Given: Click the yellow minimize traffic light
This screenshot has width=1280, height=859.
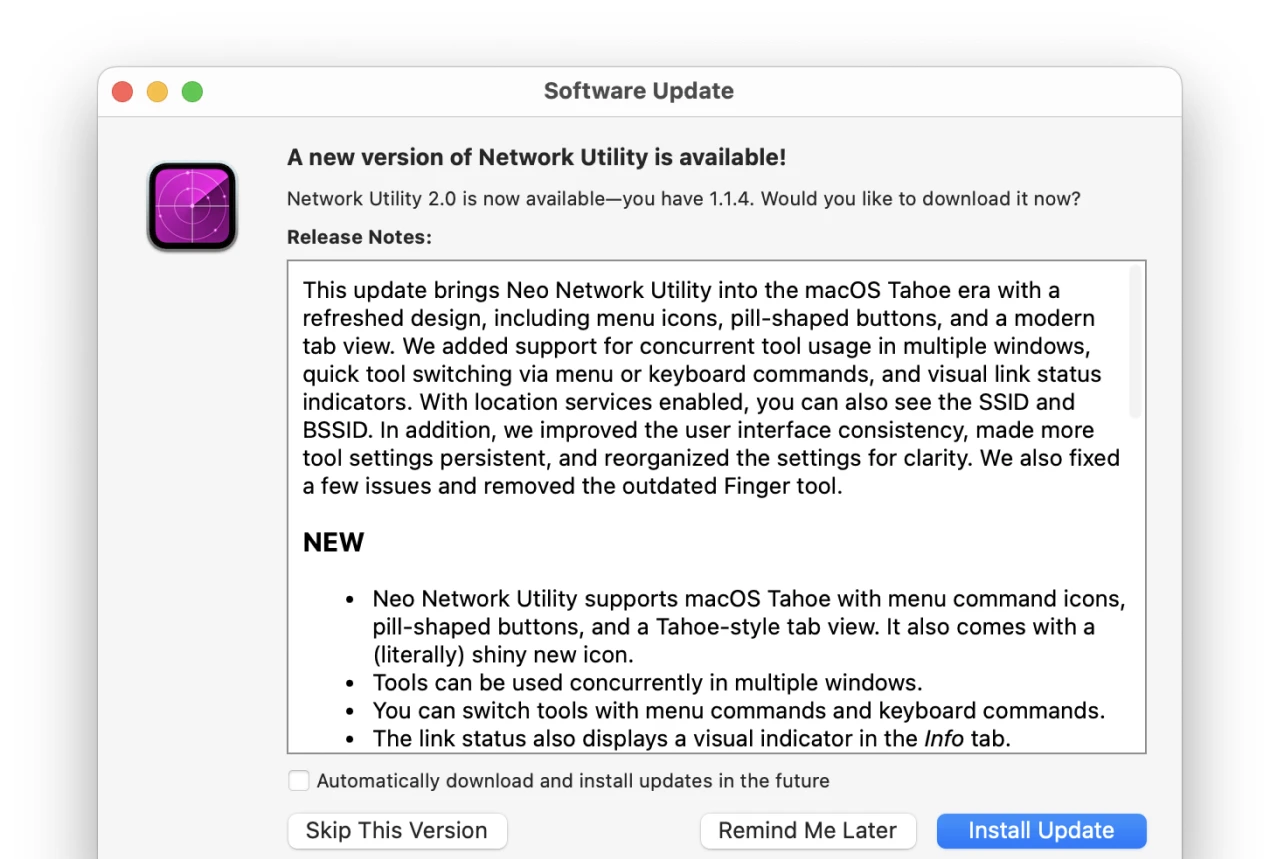Looking at the screenshot, I should pos(157,91).
